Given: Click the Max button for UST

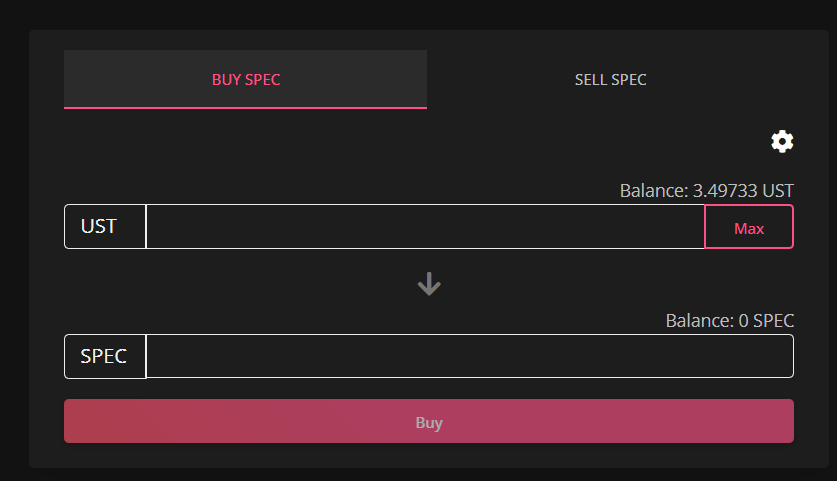Looking at the screenshot, I should pyautogui.click(x=749, y=227).
